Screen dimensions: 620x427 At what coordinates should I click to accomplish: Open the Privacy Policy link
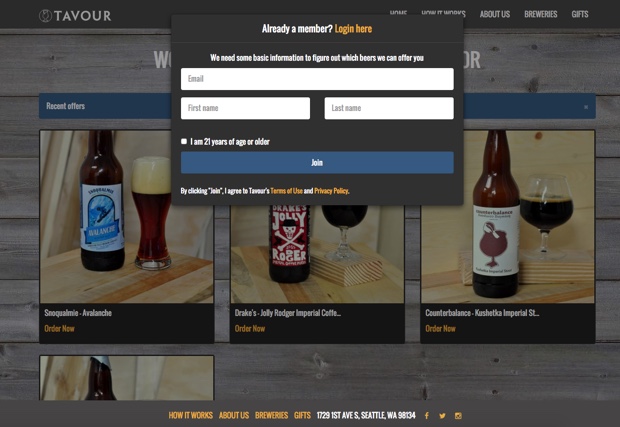click(x=331, y=191)
